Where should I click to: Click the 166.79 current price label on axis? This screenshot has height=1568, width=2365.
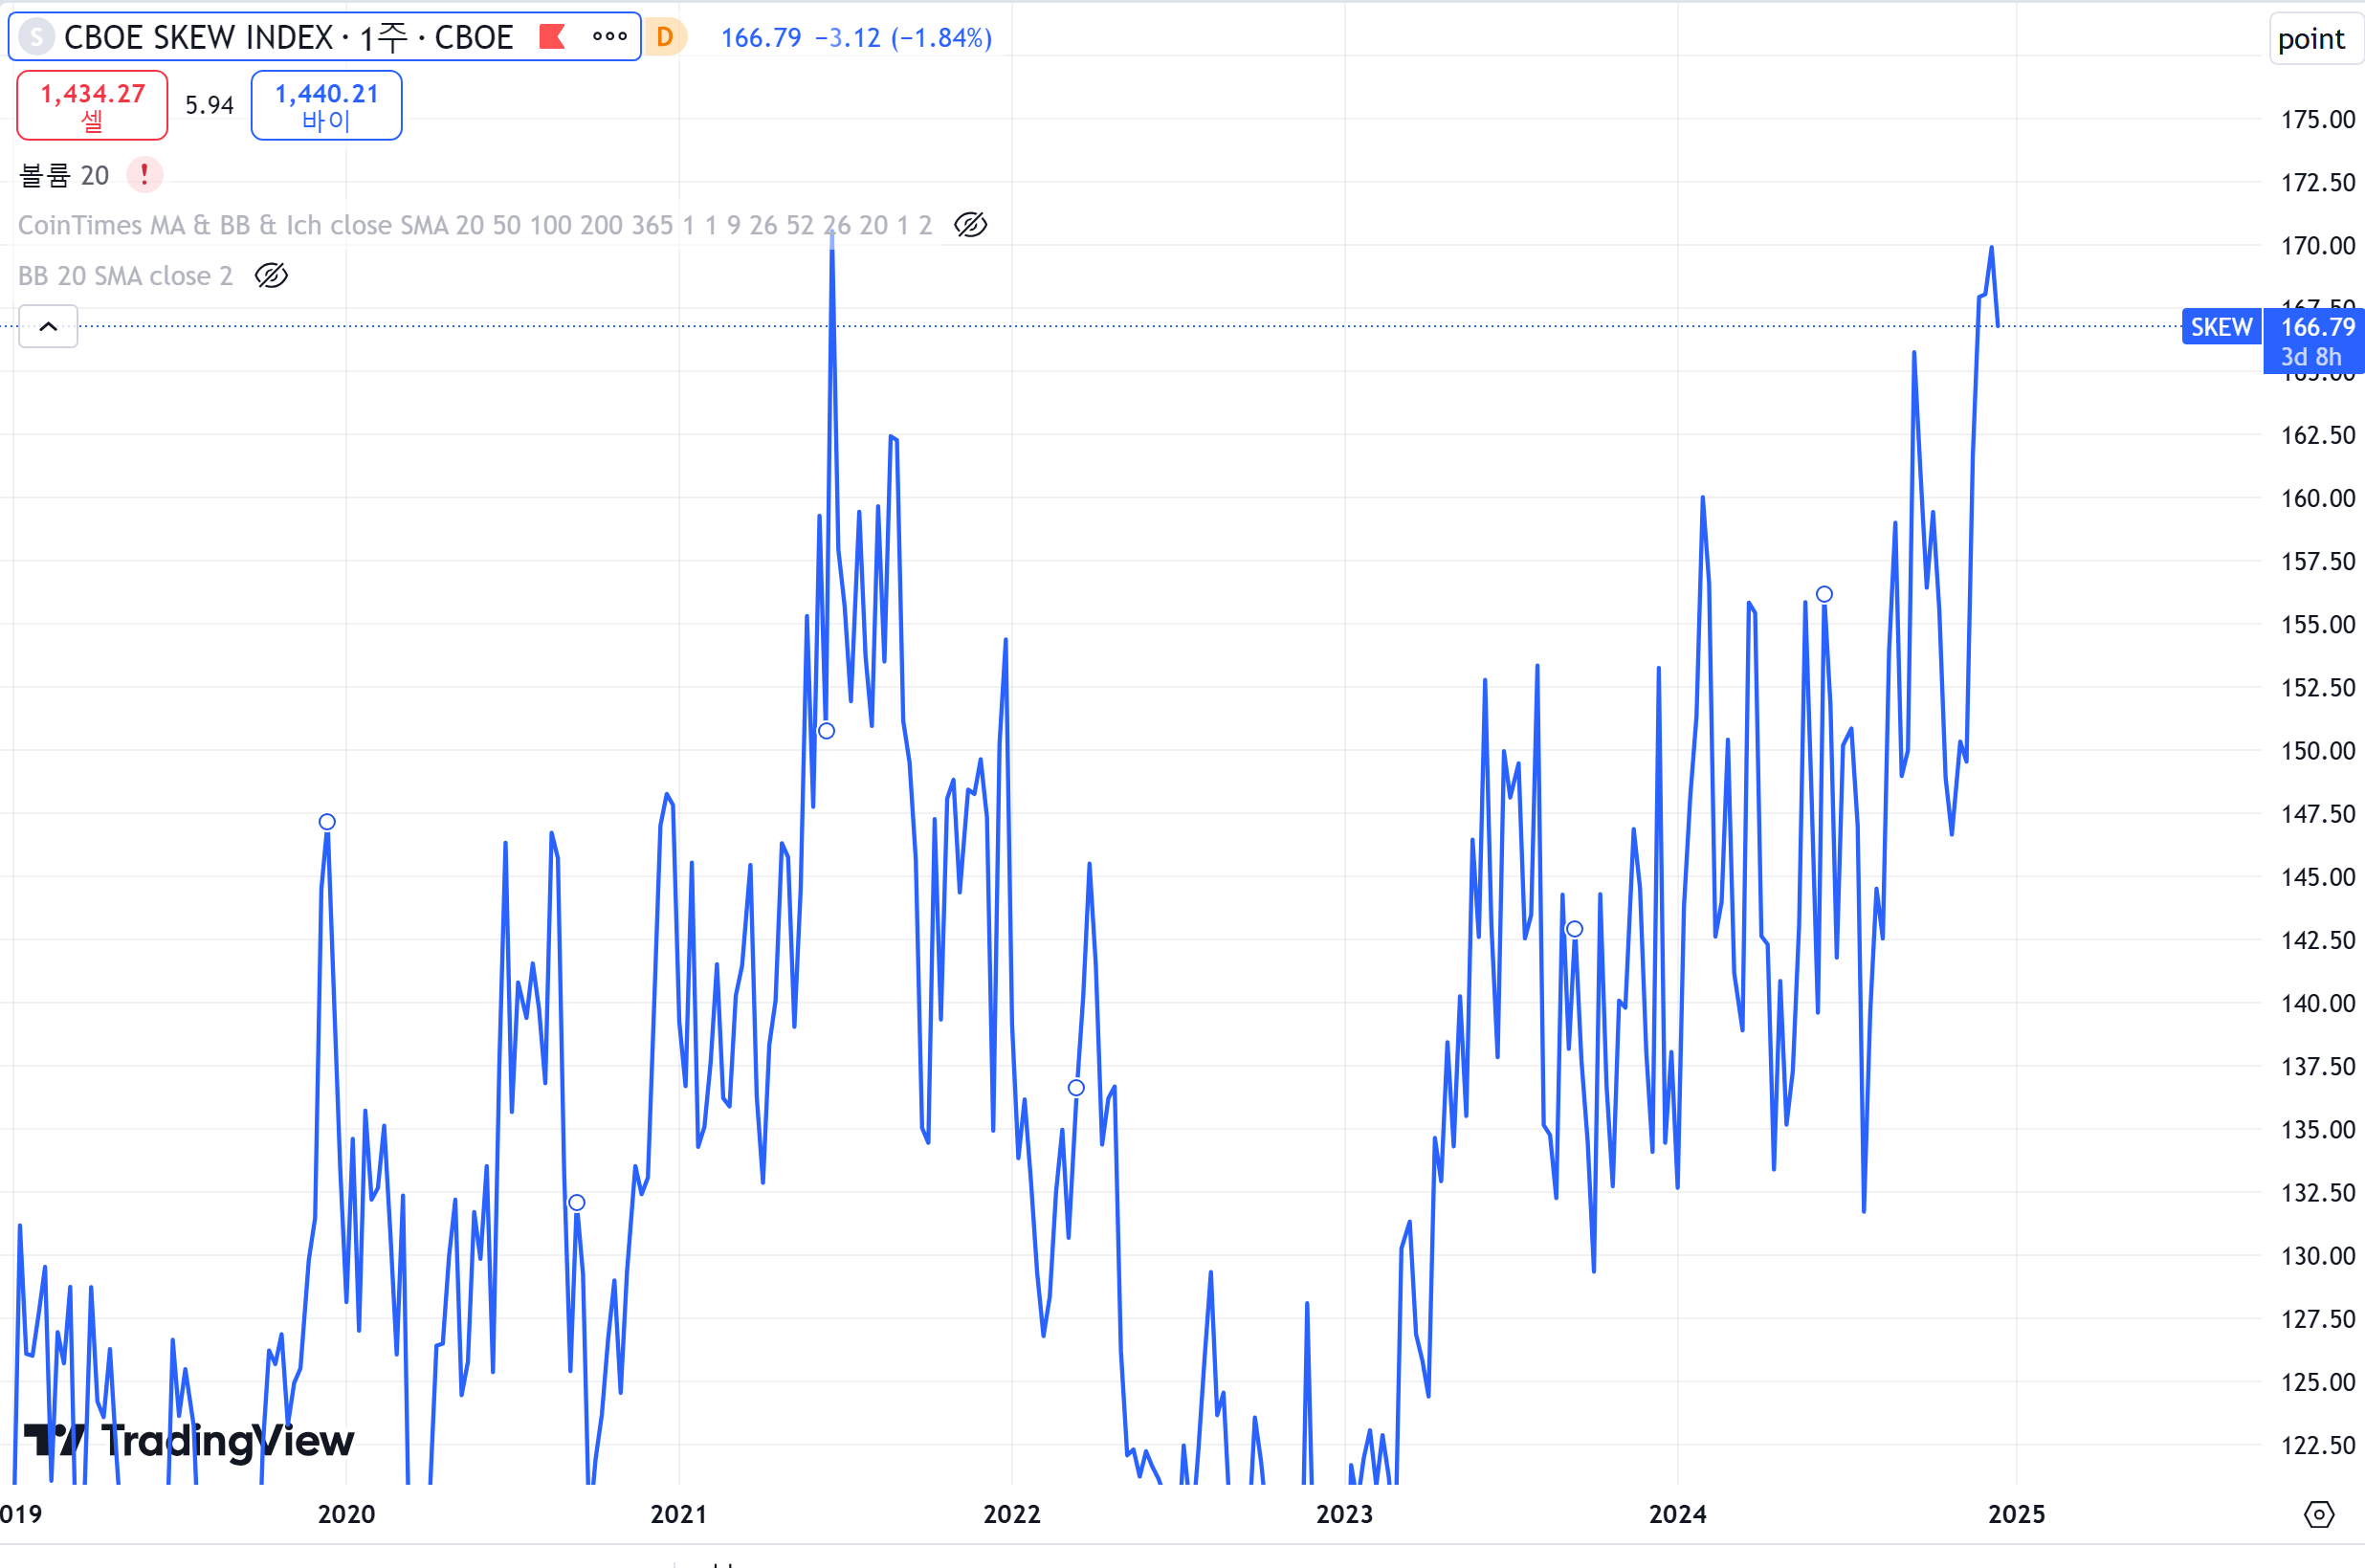pos(2317,327)
